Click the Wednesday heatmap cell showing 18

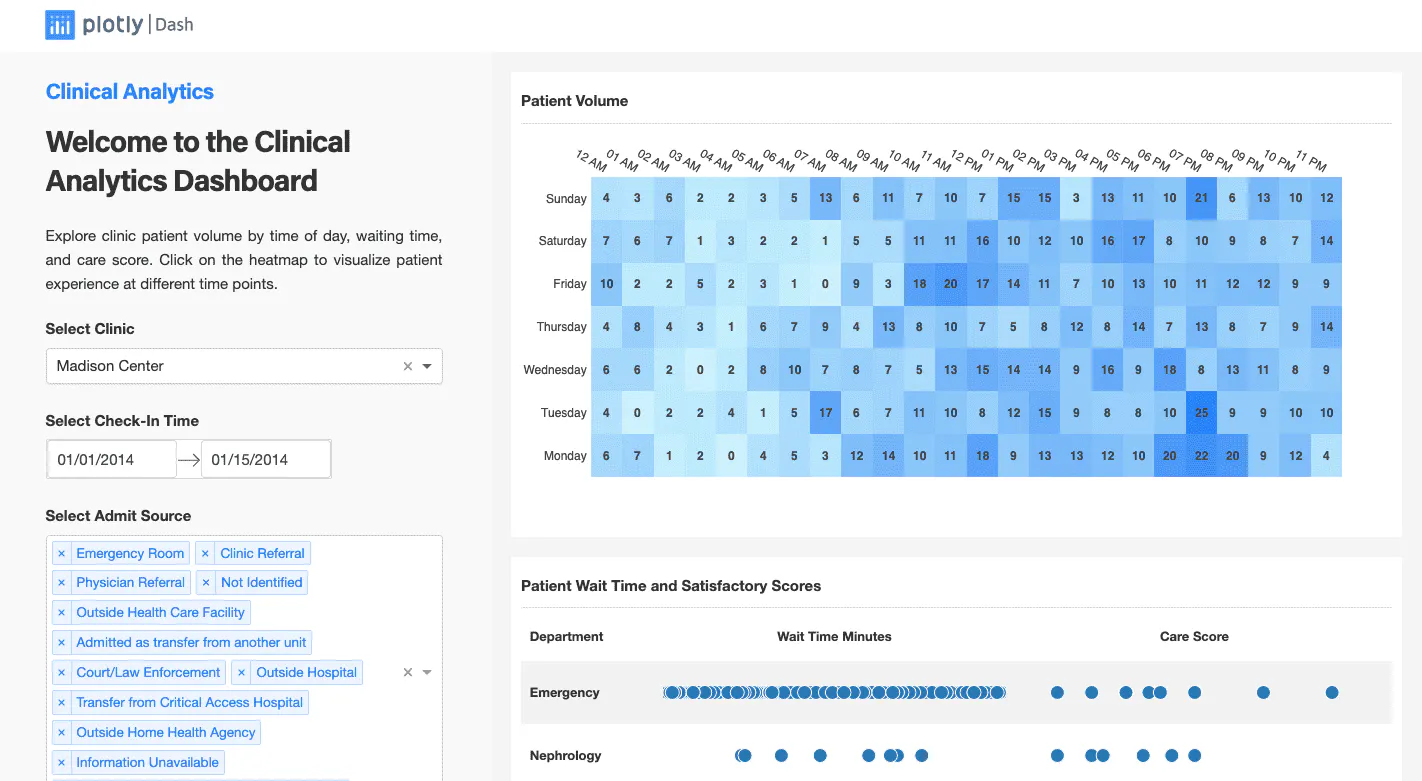(x=1170, y=370)
